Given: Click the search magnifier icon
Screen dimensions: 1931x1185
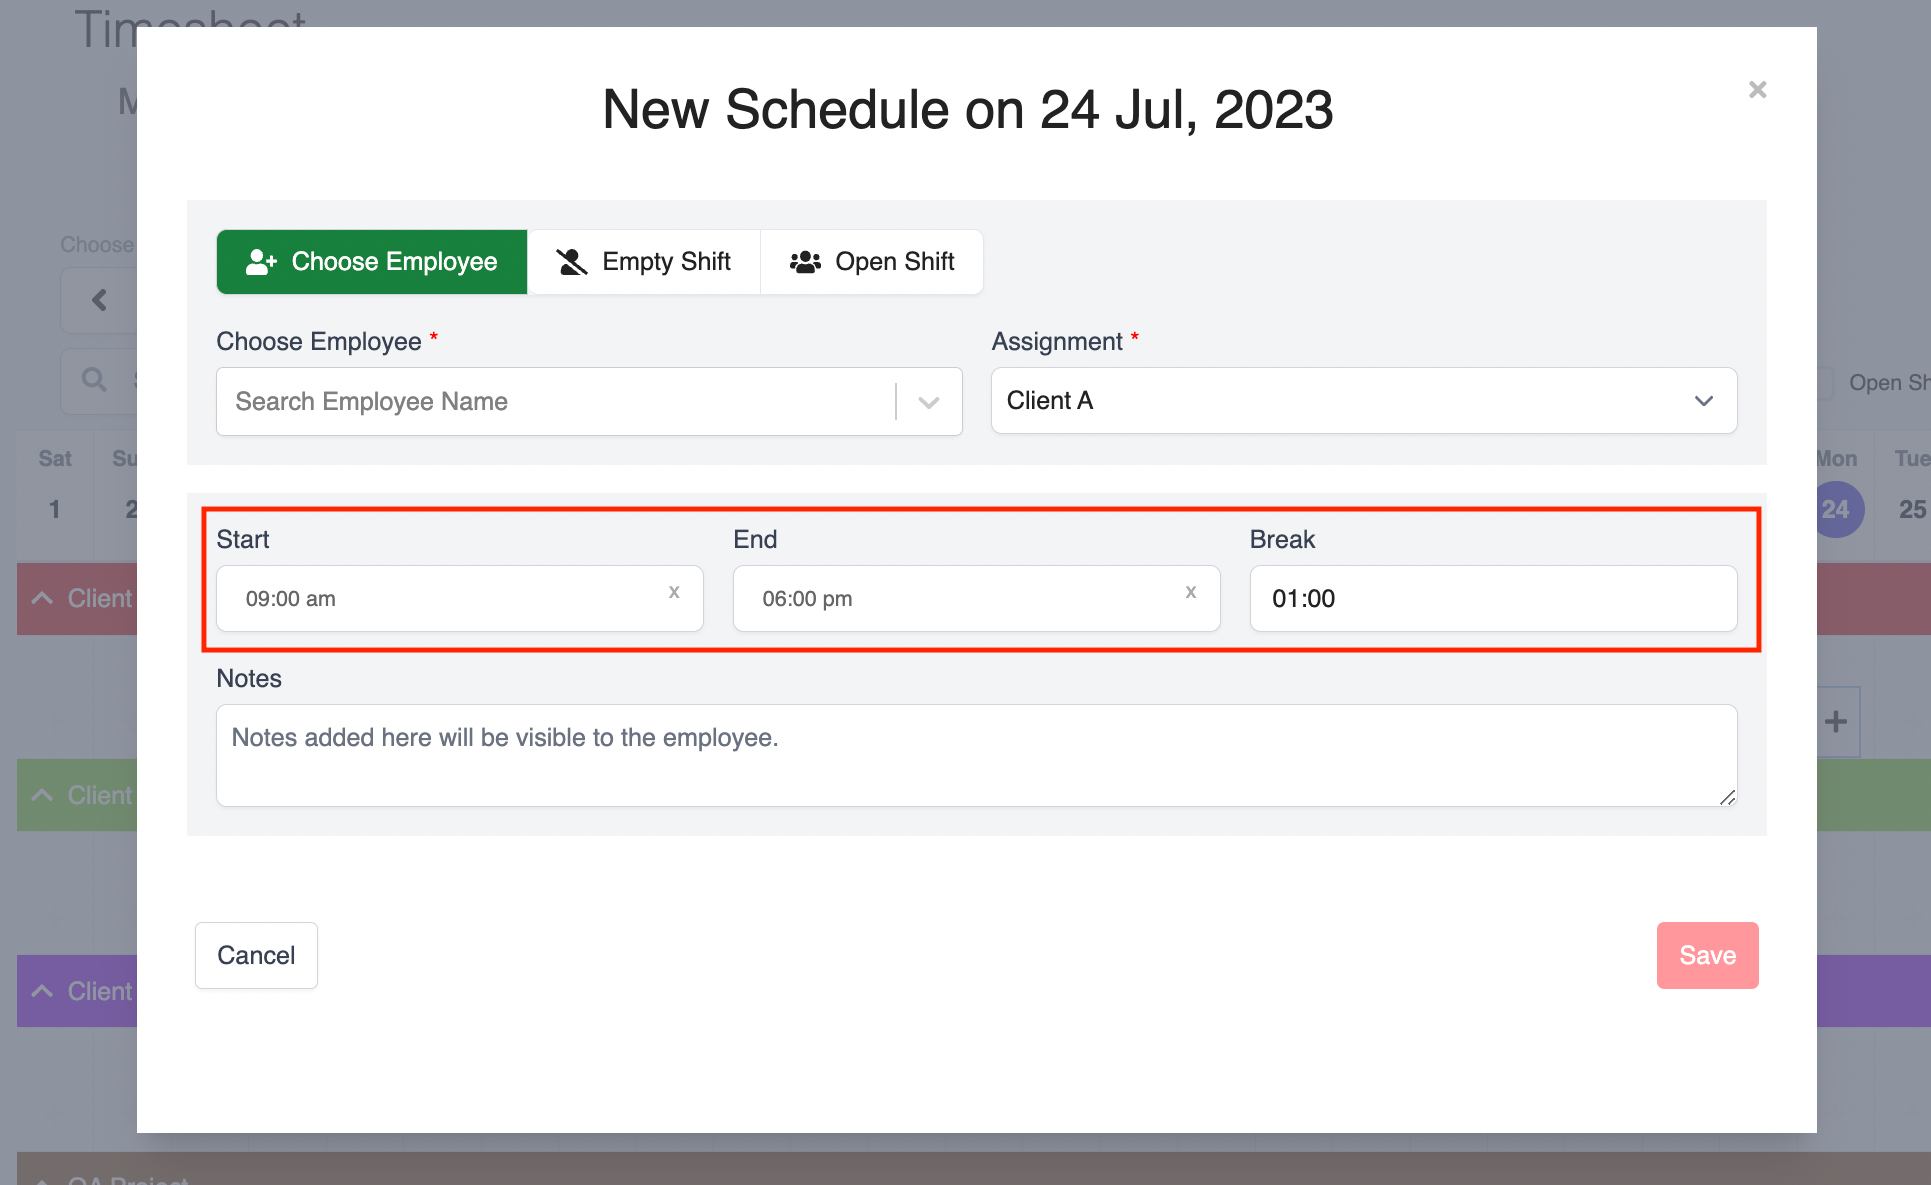Looking at the screenshot, I should [x=94, y=380].
